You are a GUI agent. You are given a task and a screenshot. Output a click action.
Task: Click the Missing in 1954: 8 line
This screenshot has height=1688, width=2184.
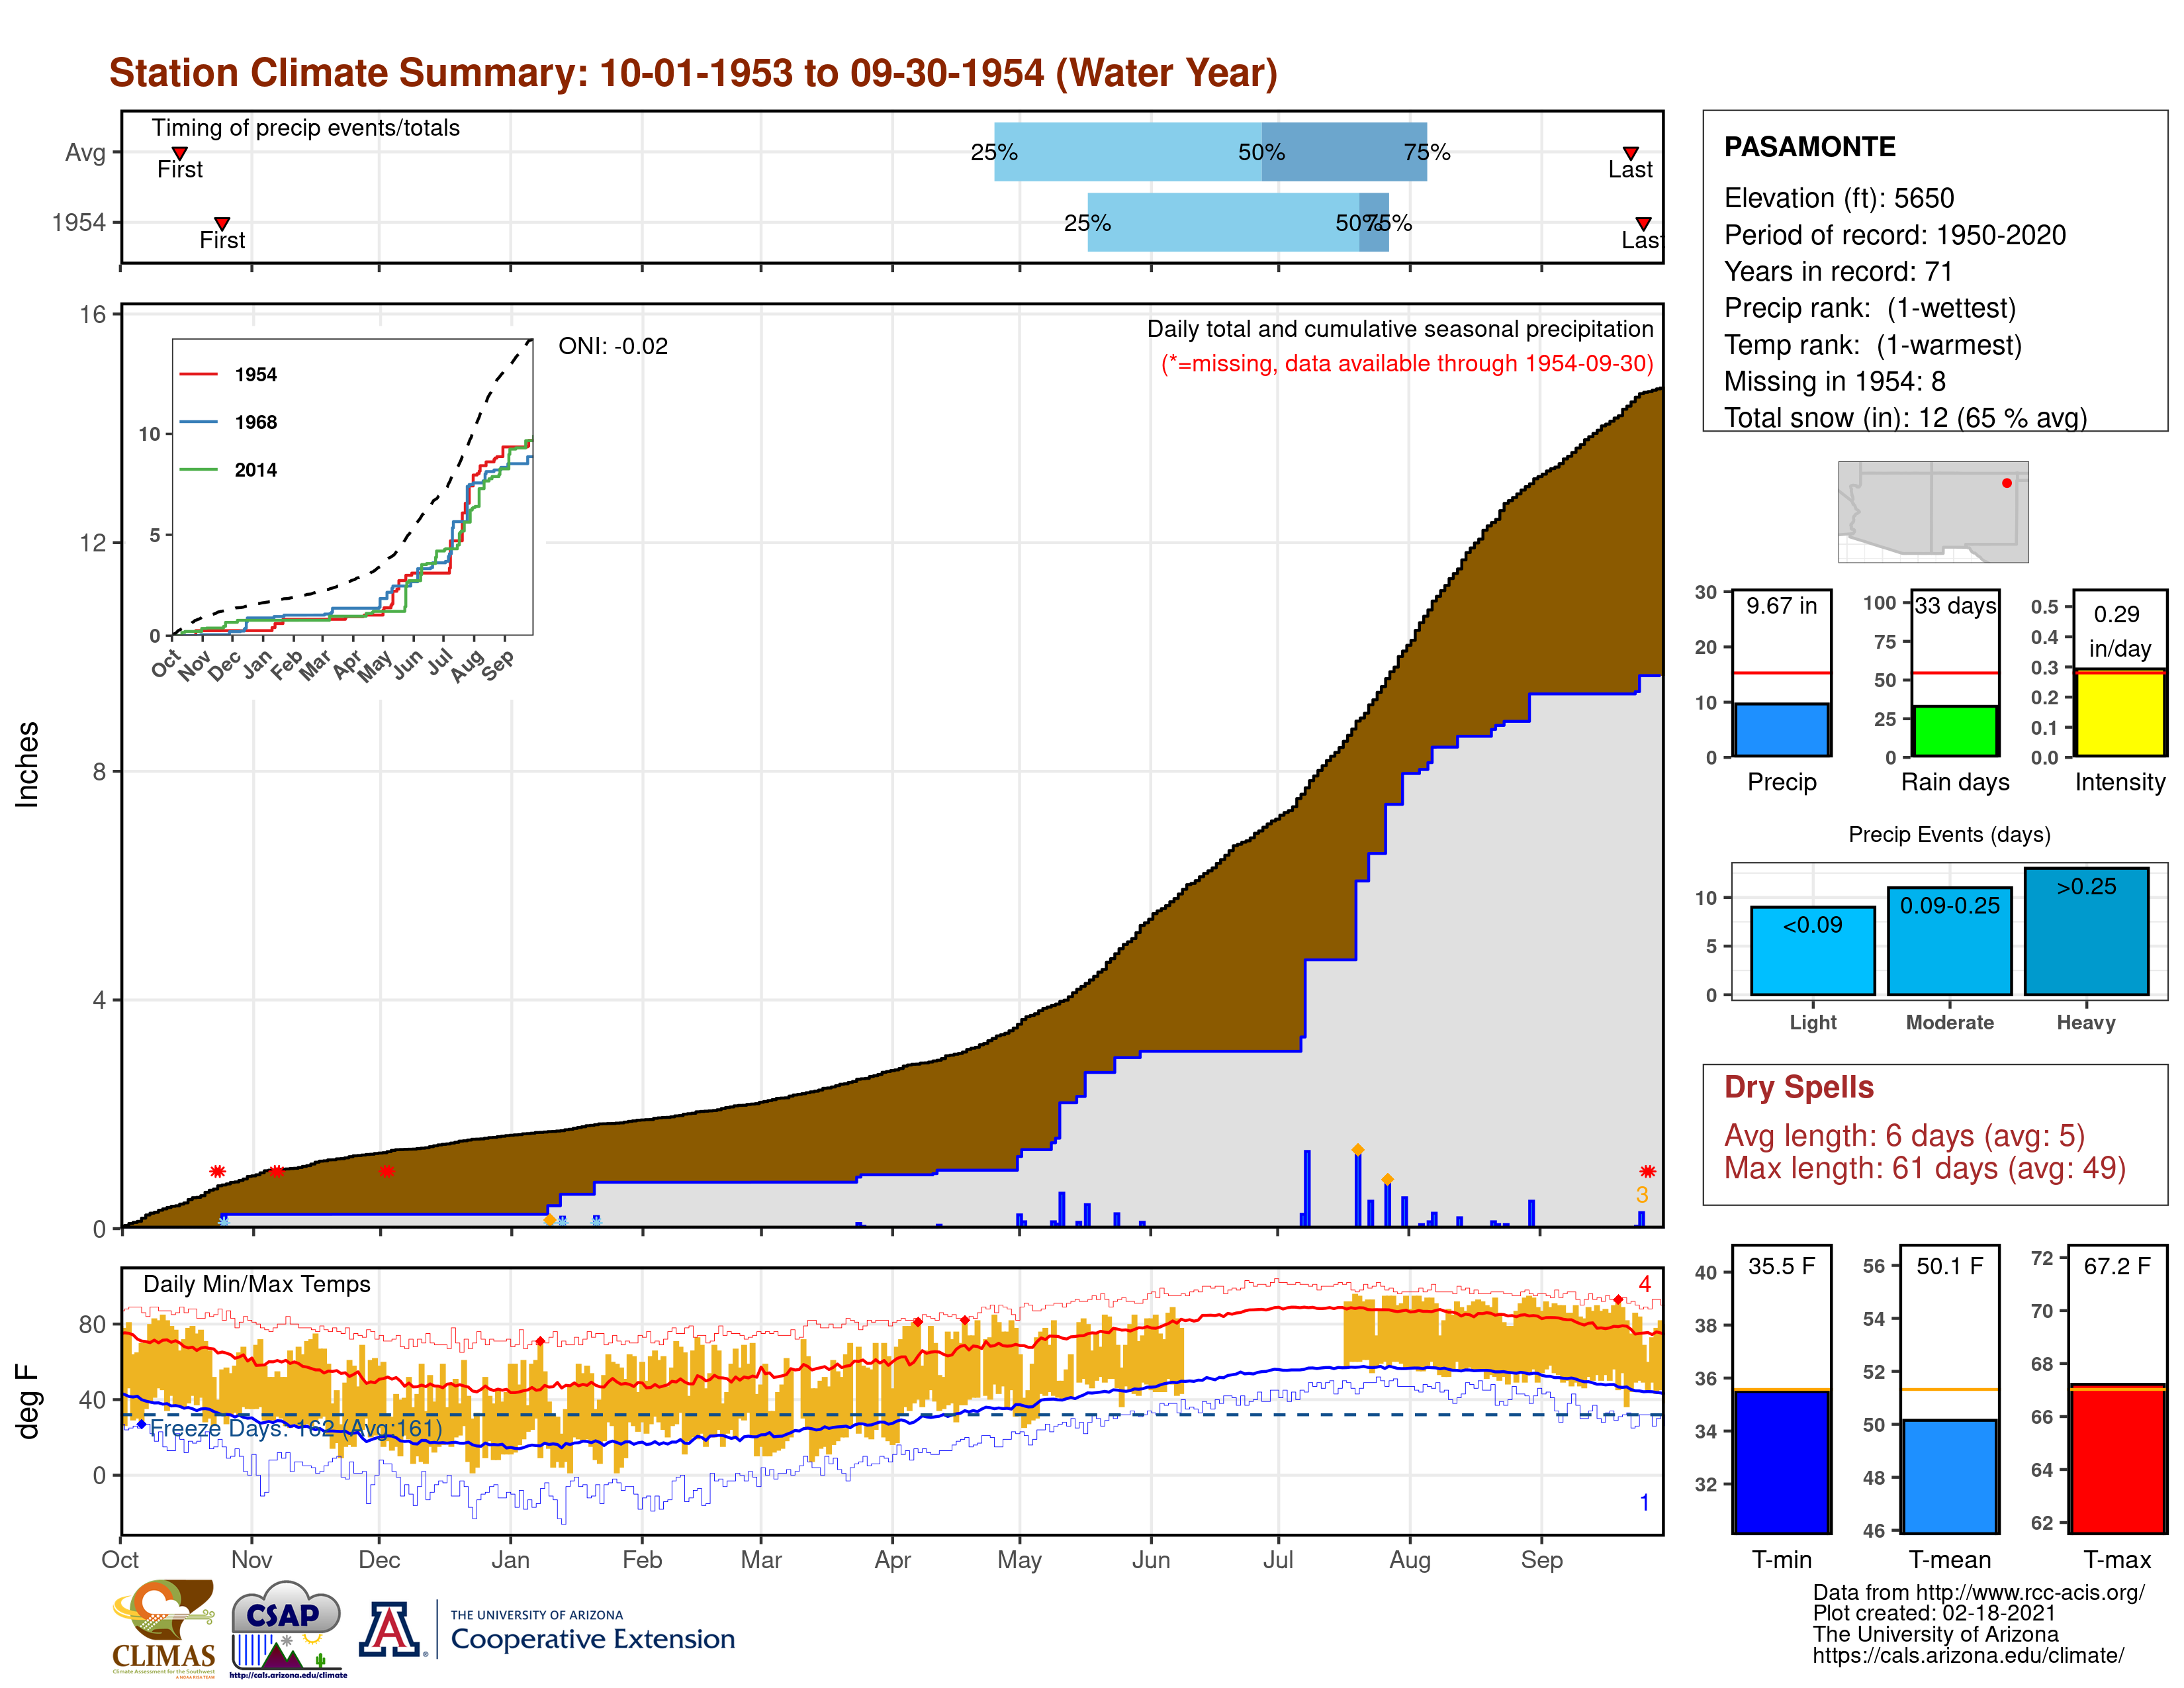[x=1834, y=381]
